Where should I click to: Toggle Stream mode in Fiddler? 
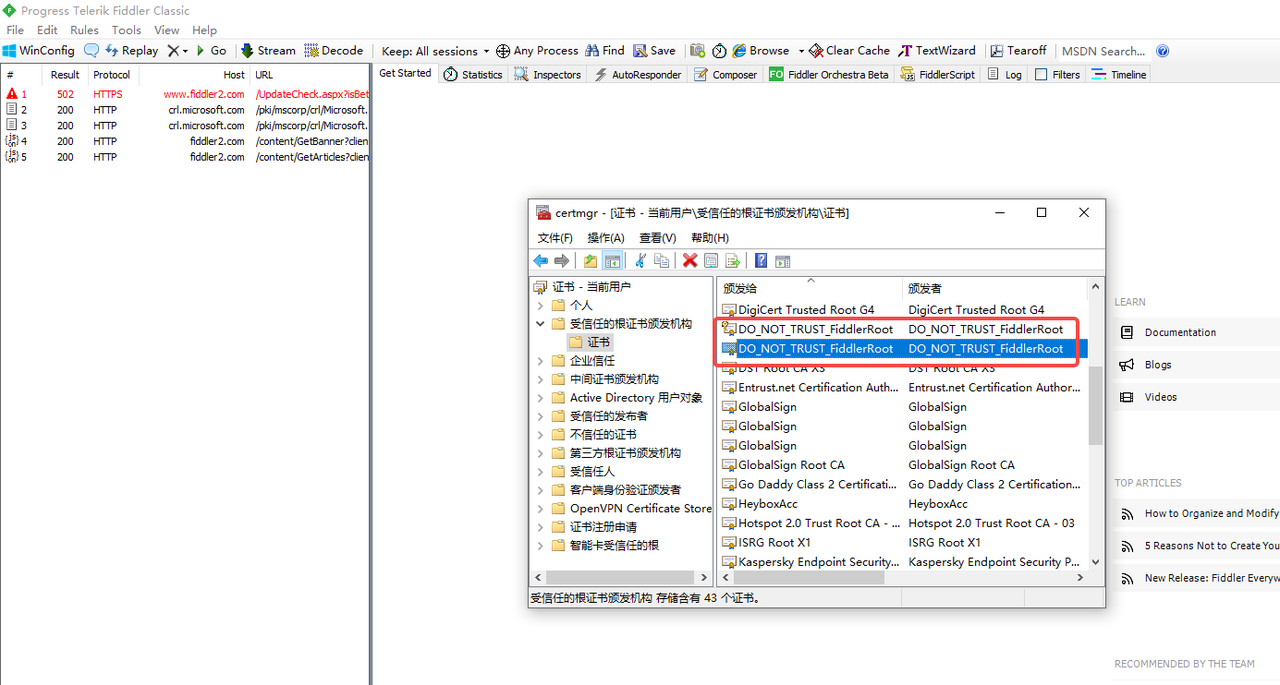268,51
